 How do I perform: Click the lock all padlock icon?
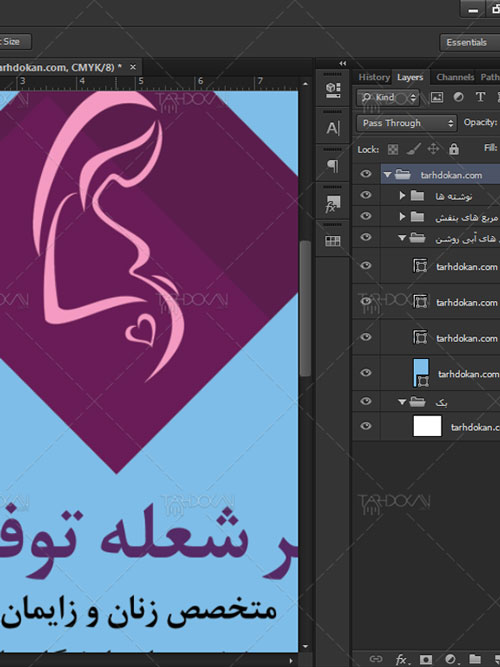[454, 149]
